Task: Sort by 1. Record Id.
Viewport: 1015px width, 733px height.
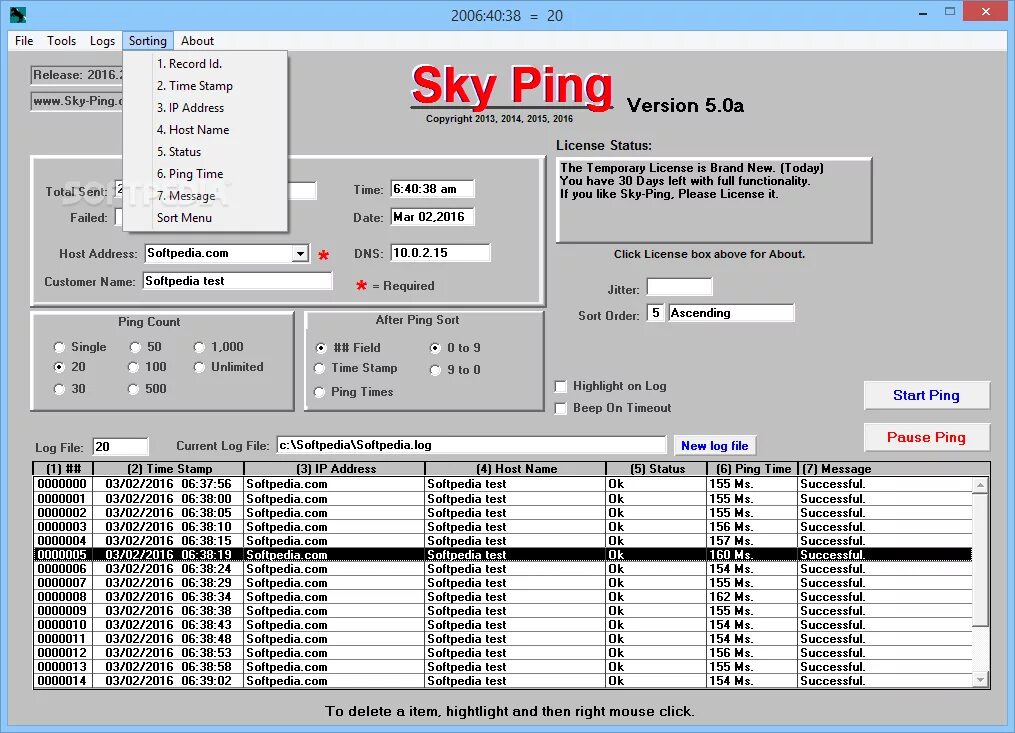Action: 205,63
